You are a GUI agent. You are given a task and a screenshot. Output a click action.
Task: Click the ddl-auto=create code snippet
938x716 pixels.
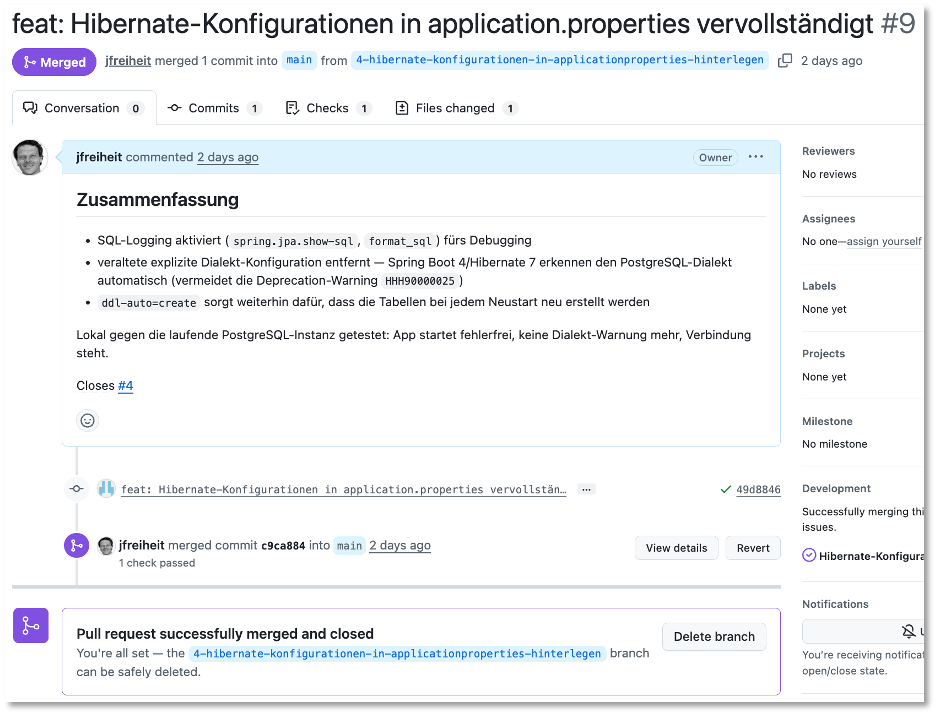(149, 303)
